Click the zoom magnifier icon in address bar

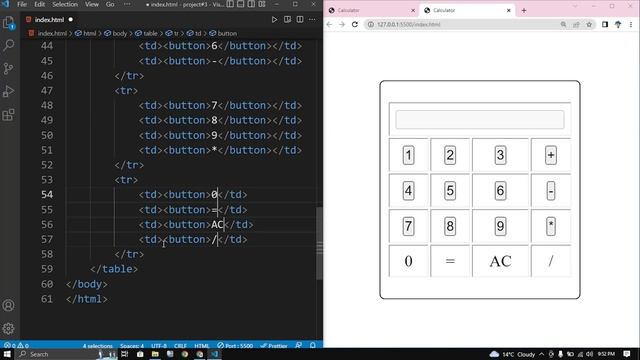(563, 24)
